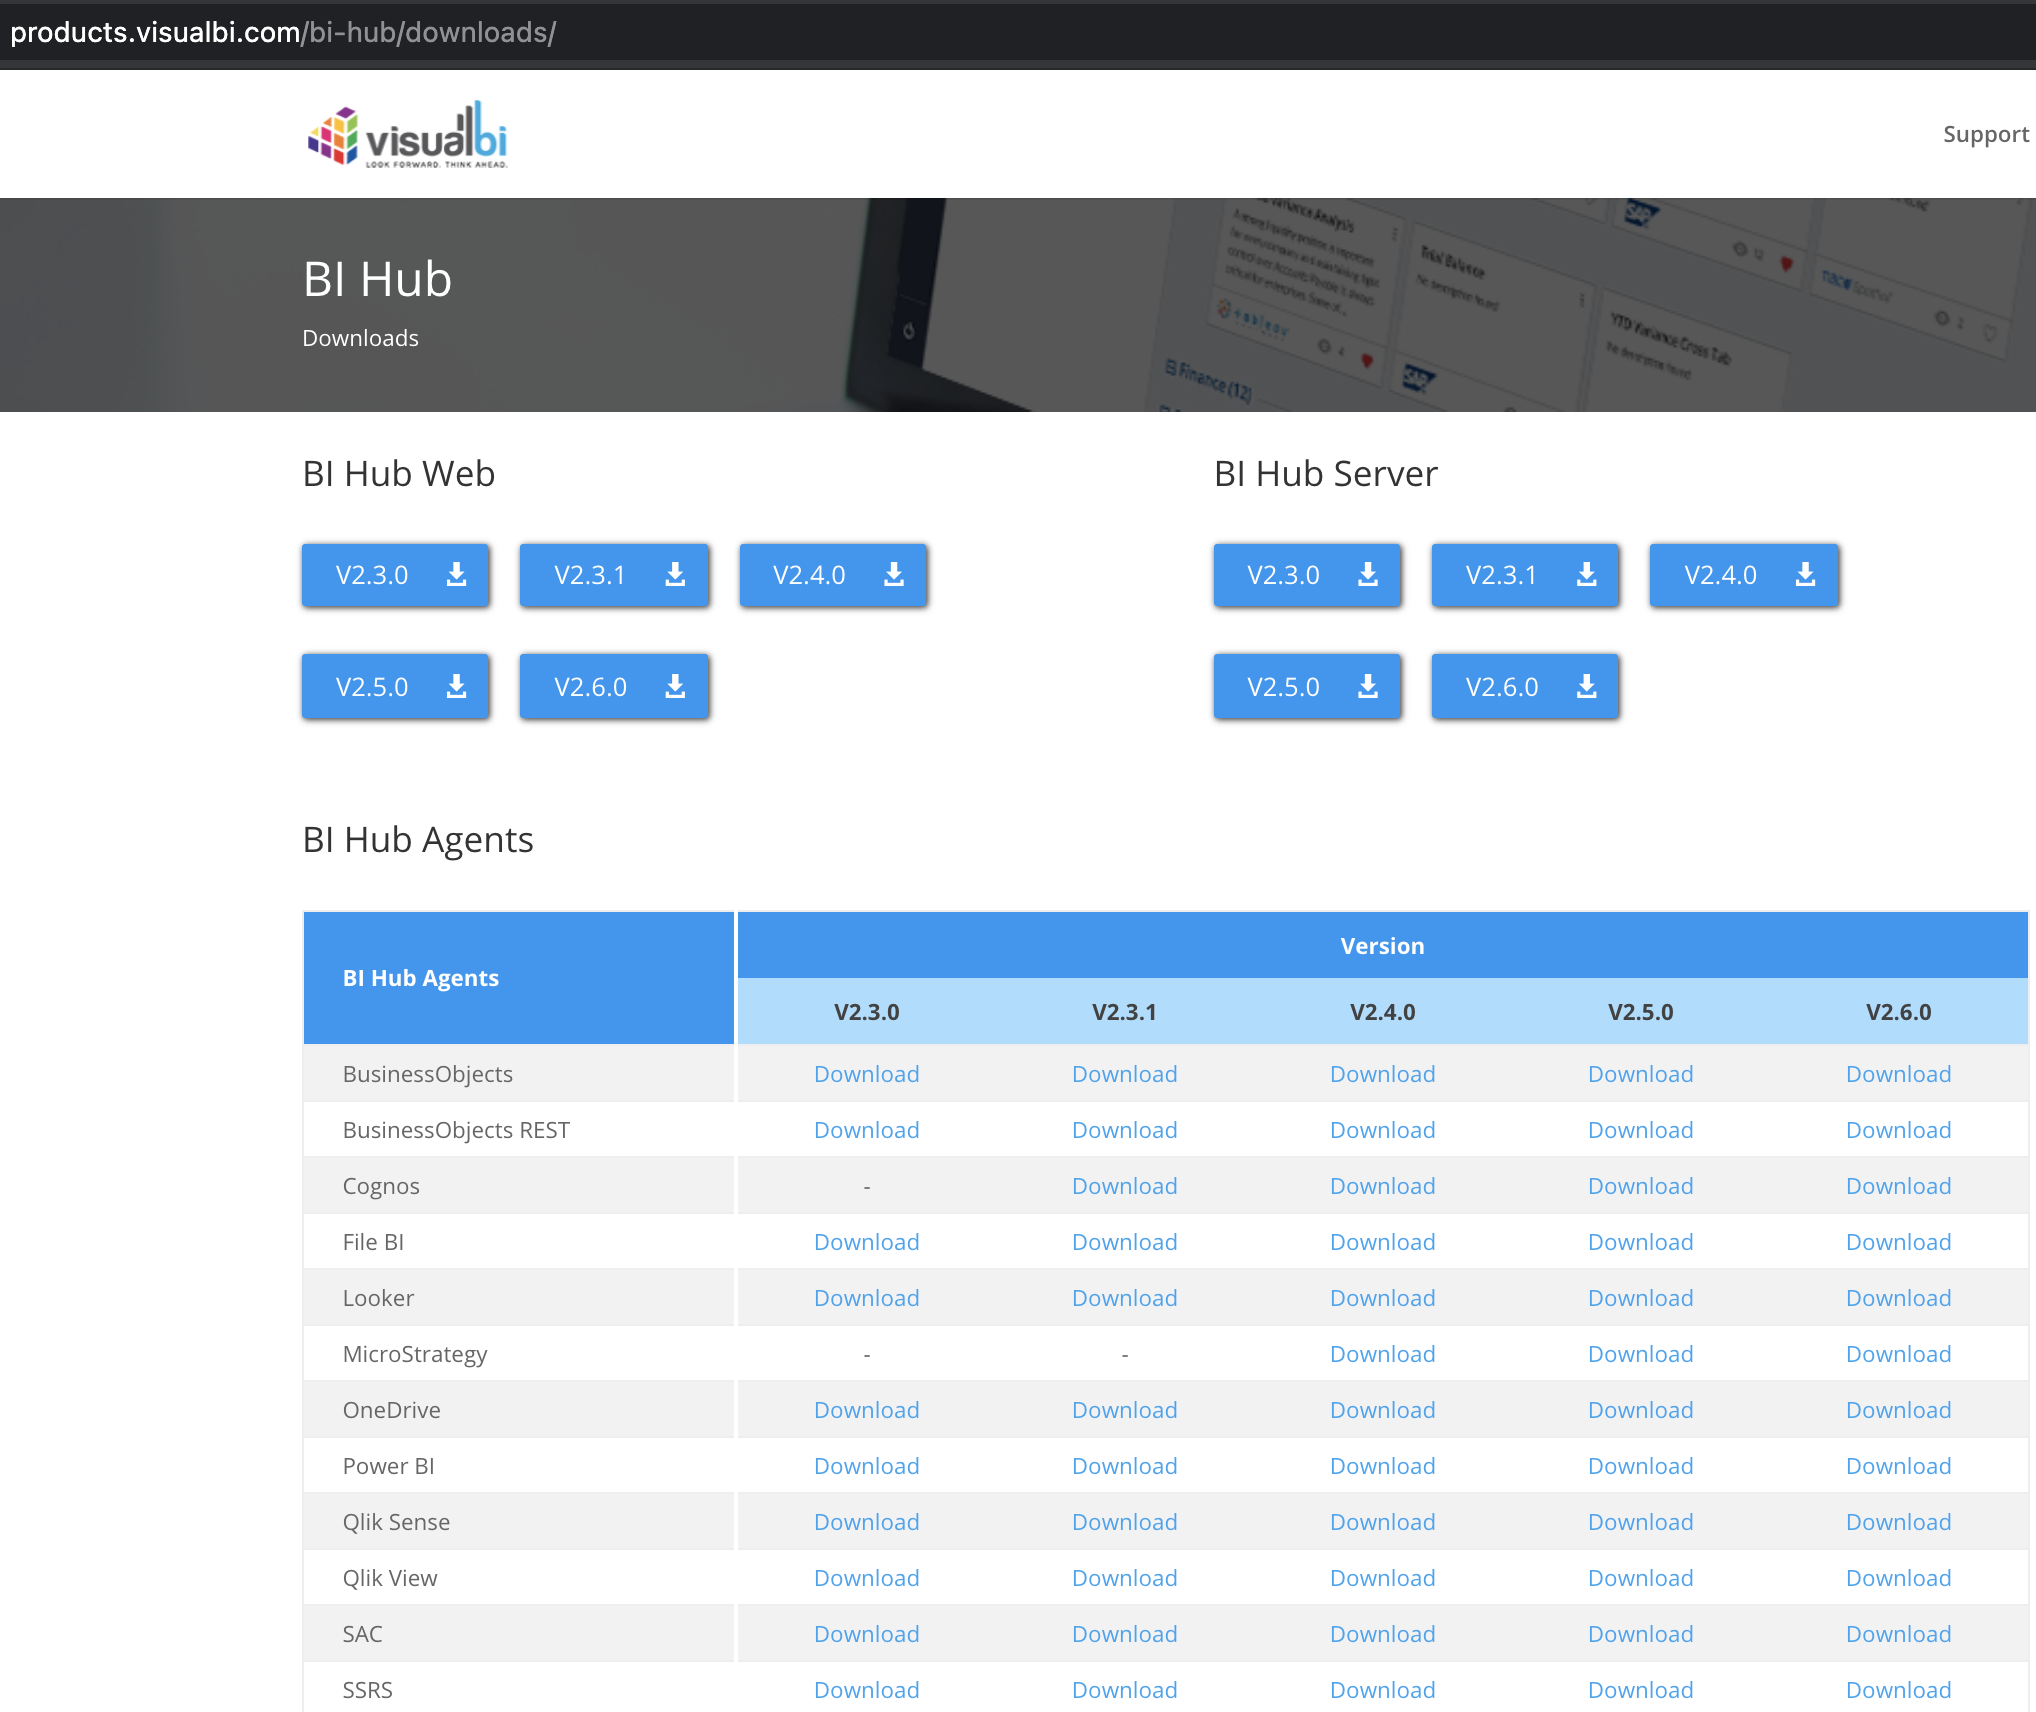Download Qlik Sense agent V2.6.0
Viewport: 2036px width, 1712px height.
tap(1898, 1522)
